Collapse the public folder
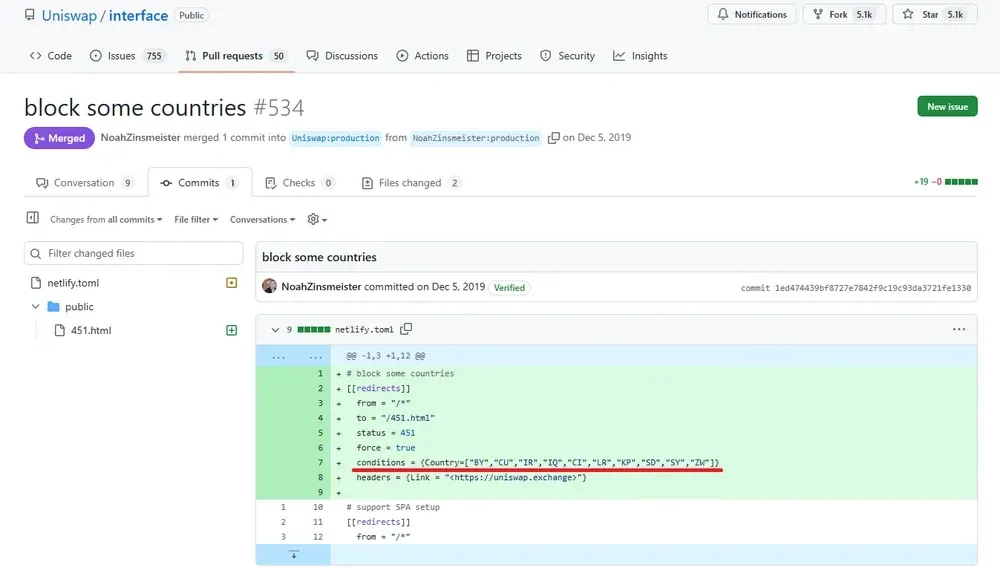Image resolution: width=1000 pixels, height=570 pixels. tap(36, 307)
